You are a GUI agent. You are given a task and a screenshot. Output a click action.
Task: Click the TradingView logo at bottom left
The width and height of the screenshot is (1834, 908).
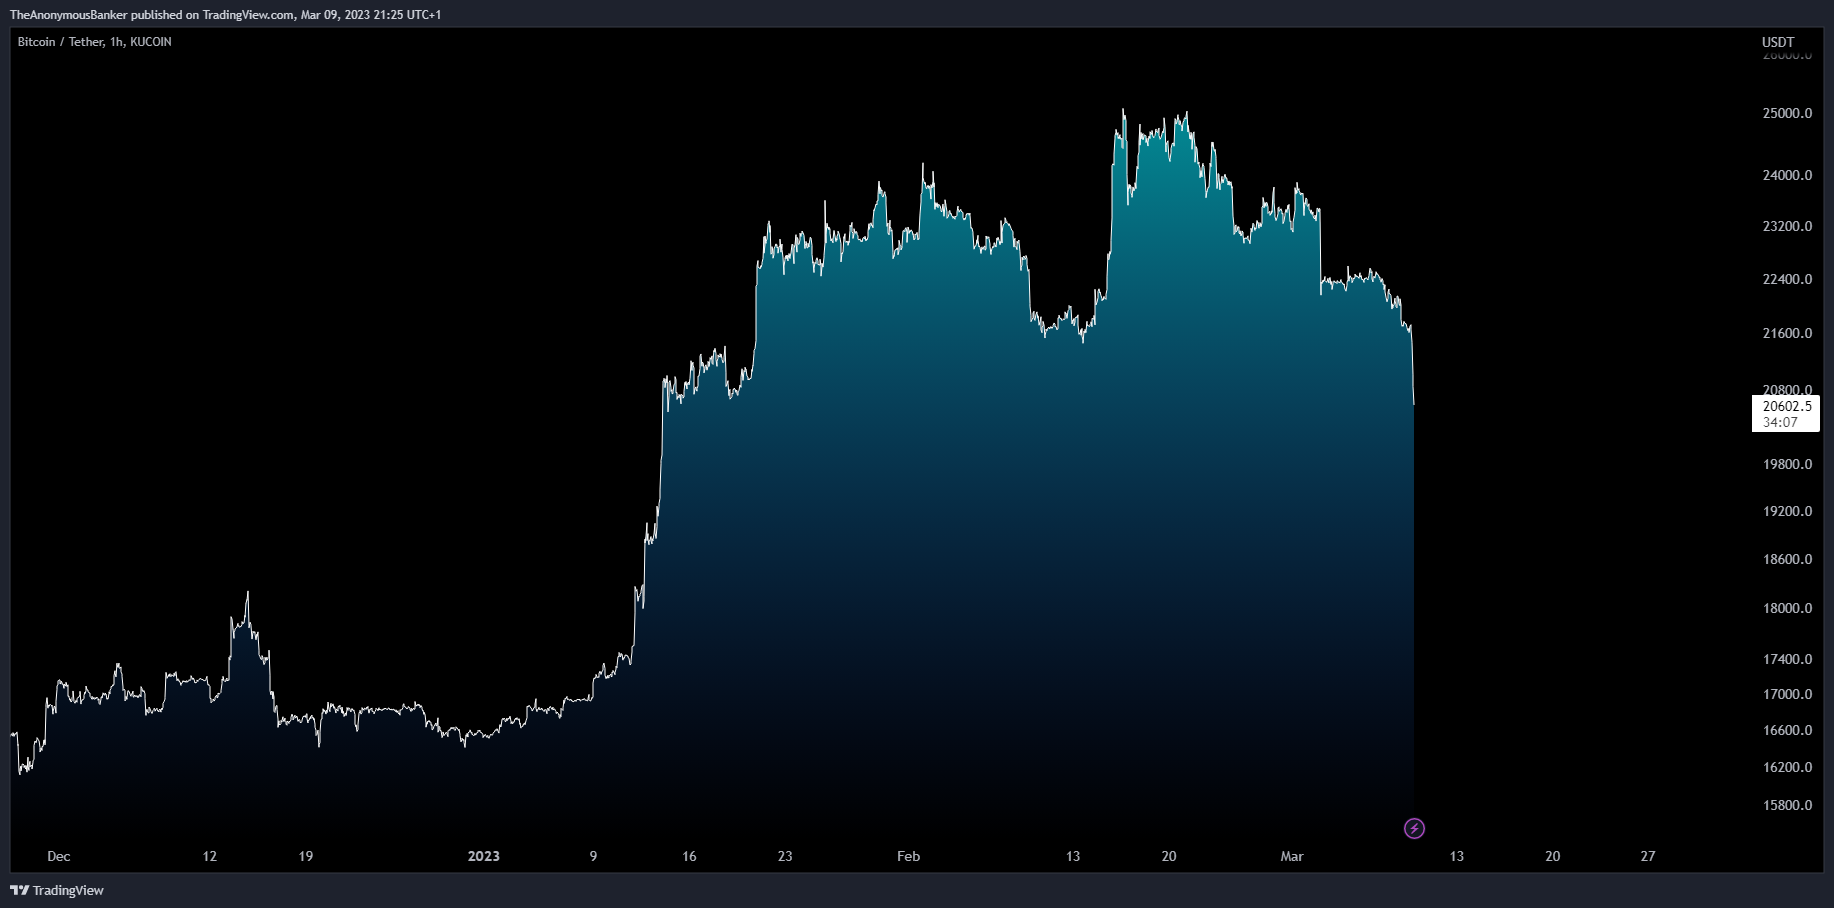[19, 890]
